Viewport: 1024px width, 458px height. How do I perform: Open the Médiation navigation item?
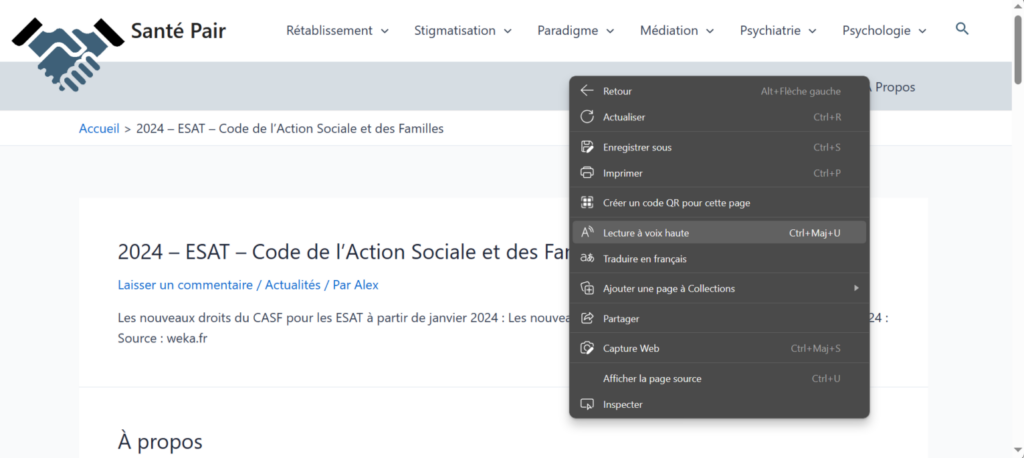[669, 30]
